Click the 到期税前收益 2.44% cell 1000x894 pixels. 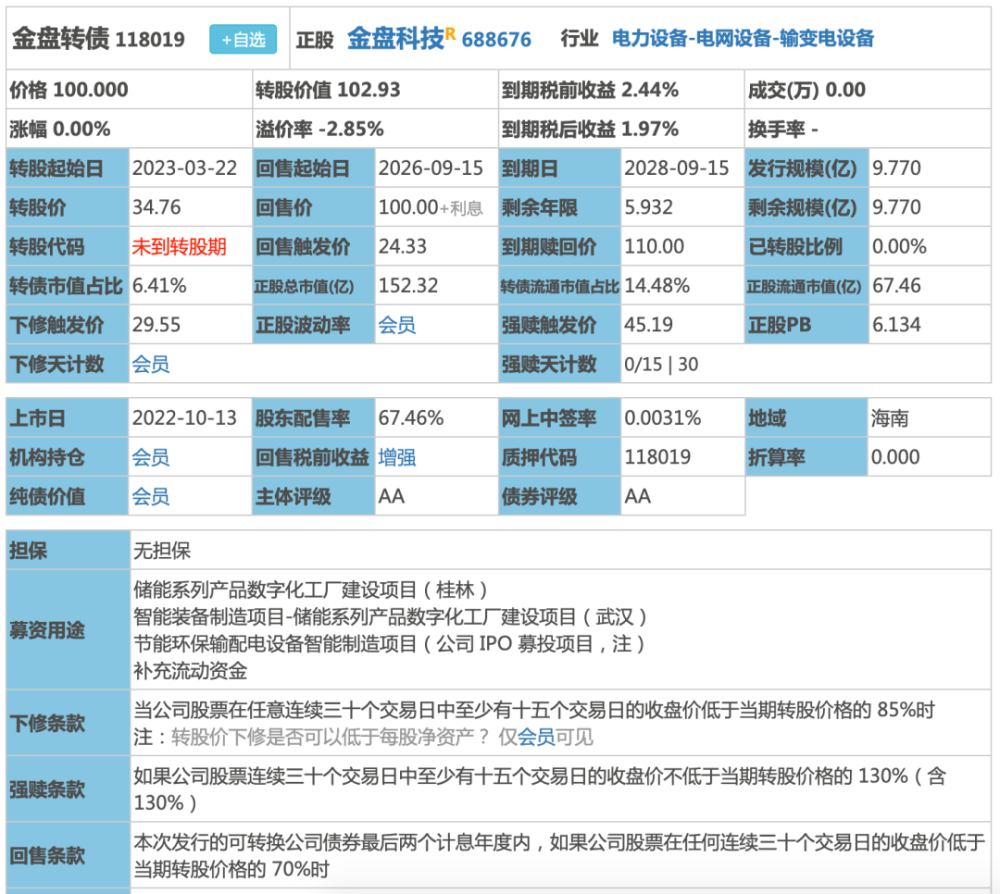(621, 90)
